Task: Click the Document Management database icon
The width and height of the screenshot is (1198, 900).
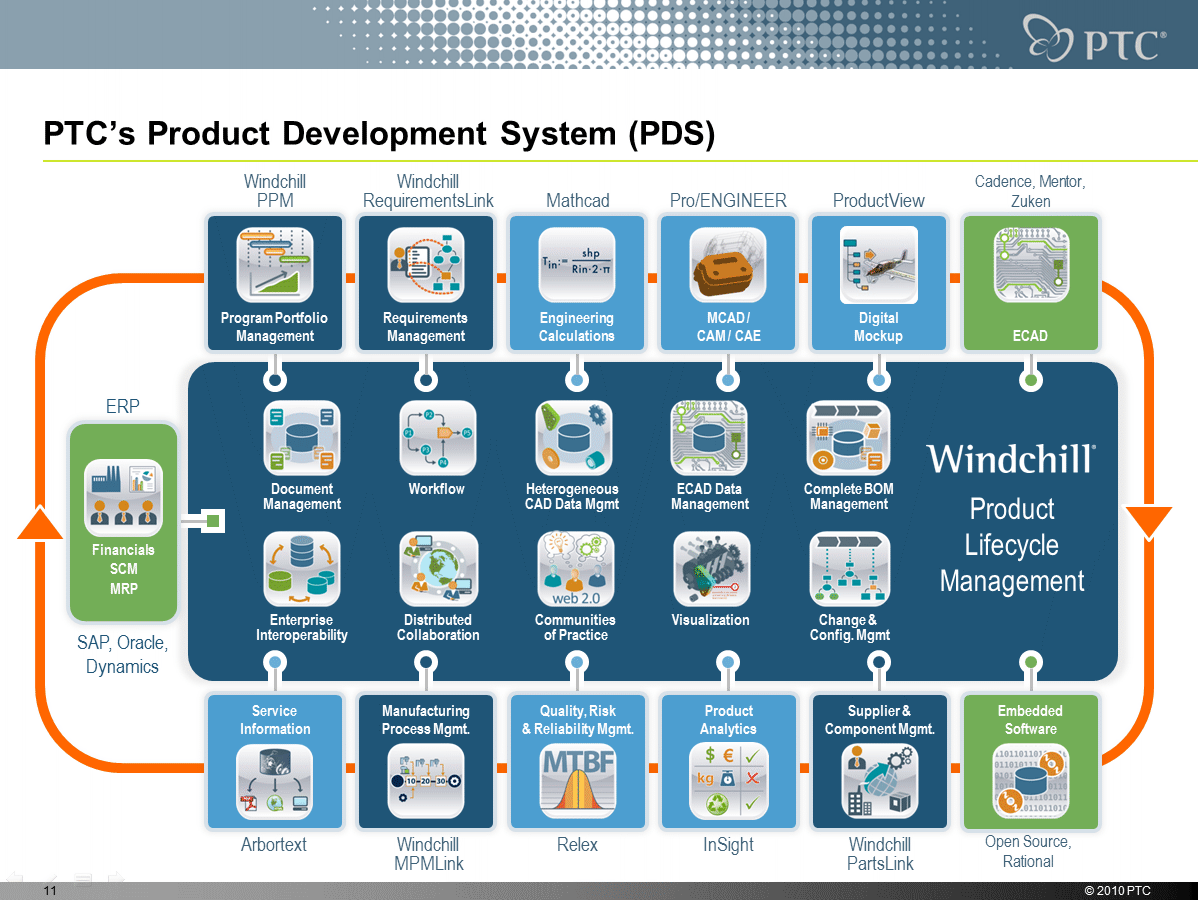Action: coord(301,438)
